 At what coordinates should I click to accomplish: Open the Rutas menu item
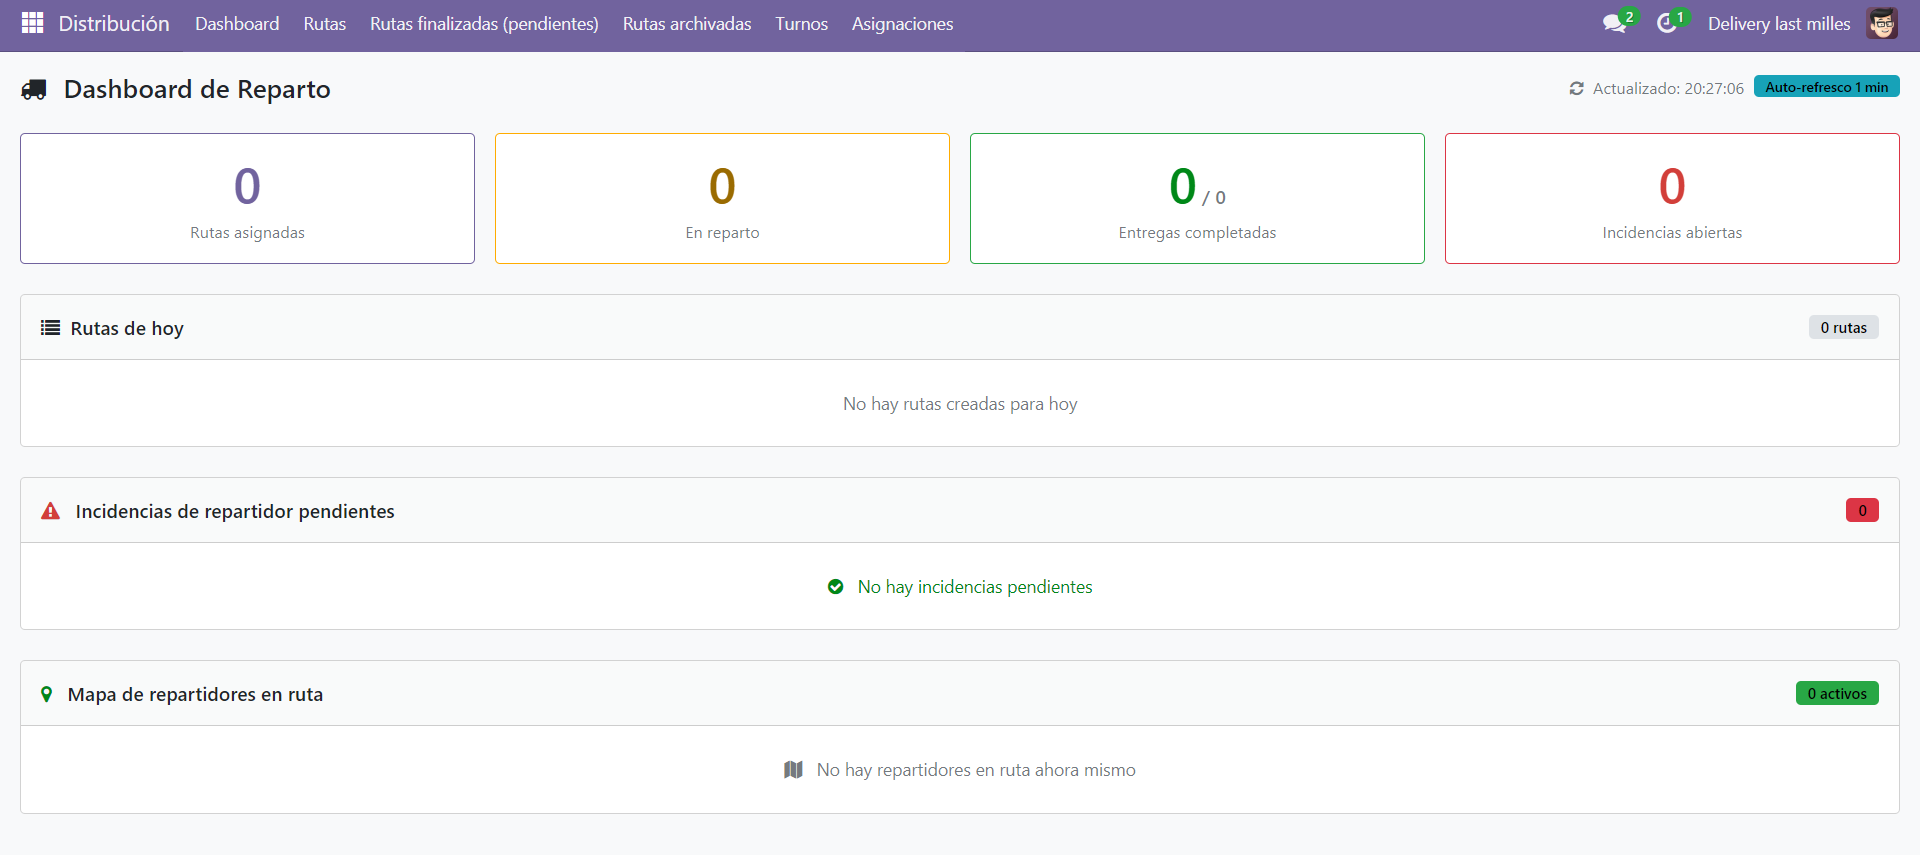pos(325,23)
